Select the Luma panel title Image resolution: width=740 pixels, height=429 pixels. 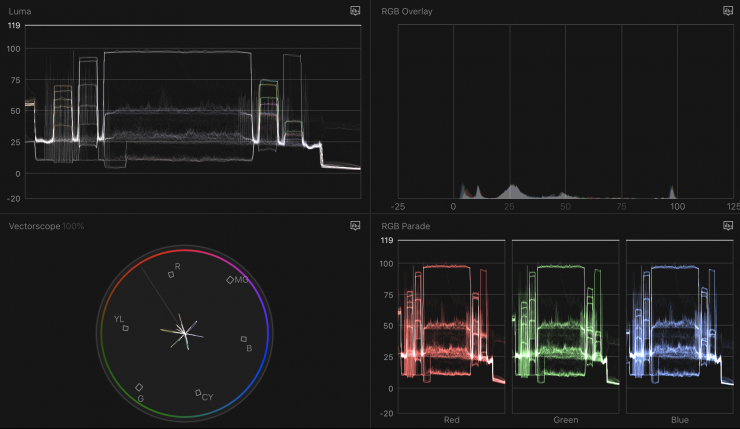pos(19,10)
